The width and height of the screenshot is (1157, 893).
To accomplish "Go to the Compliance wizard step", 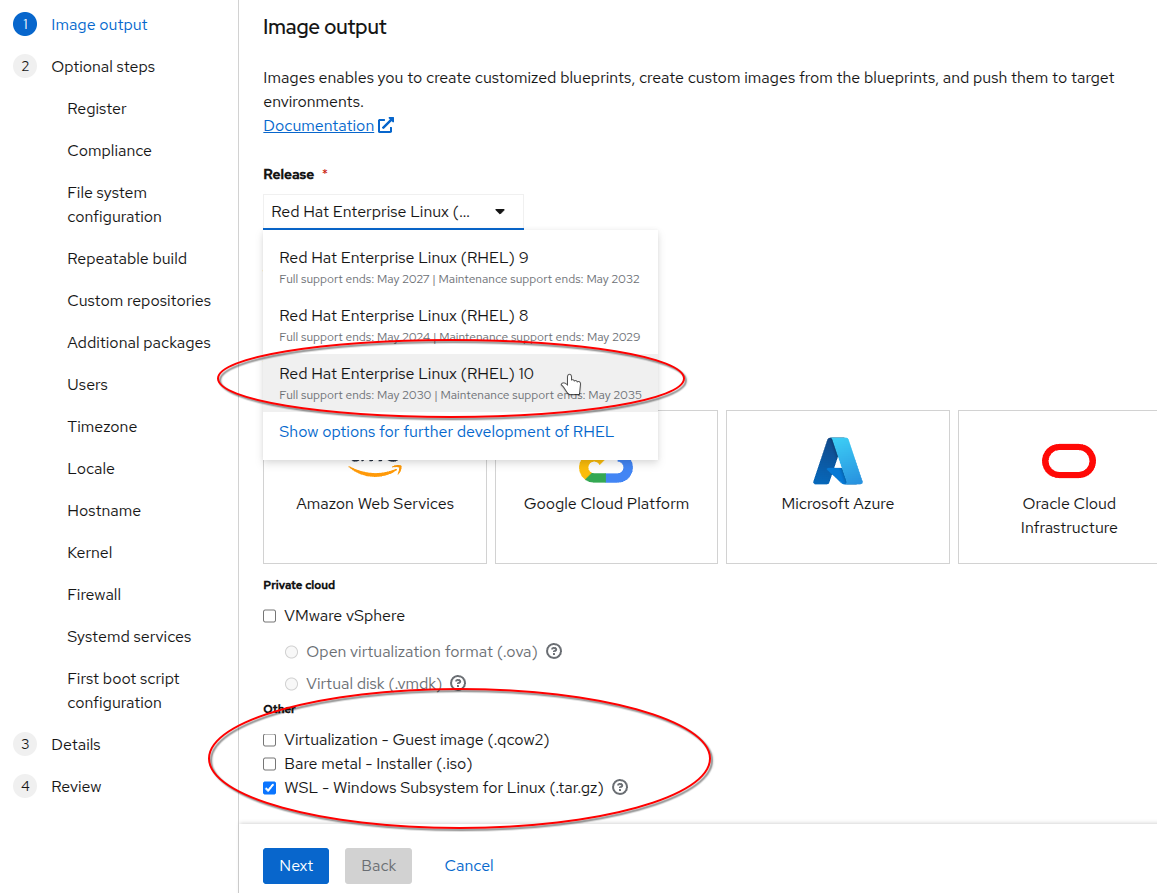I will [109, 151].
